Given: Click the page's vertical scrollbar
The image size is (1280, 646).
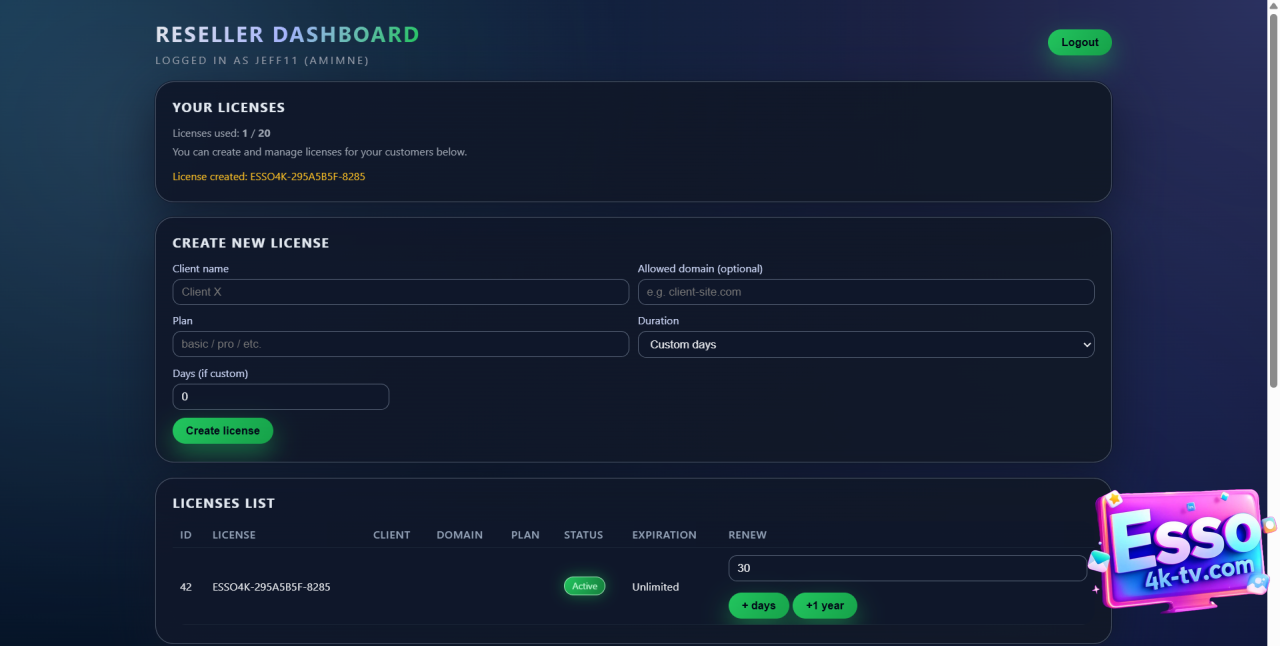Looking at the screenshot, I should pyautogui.click(x=1273, y=200).
